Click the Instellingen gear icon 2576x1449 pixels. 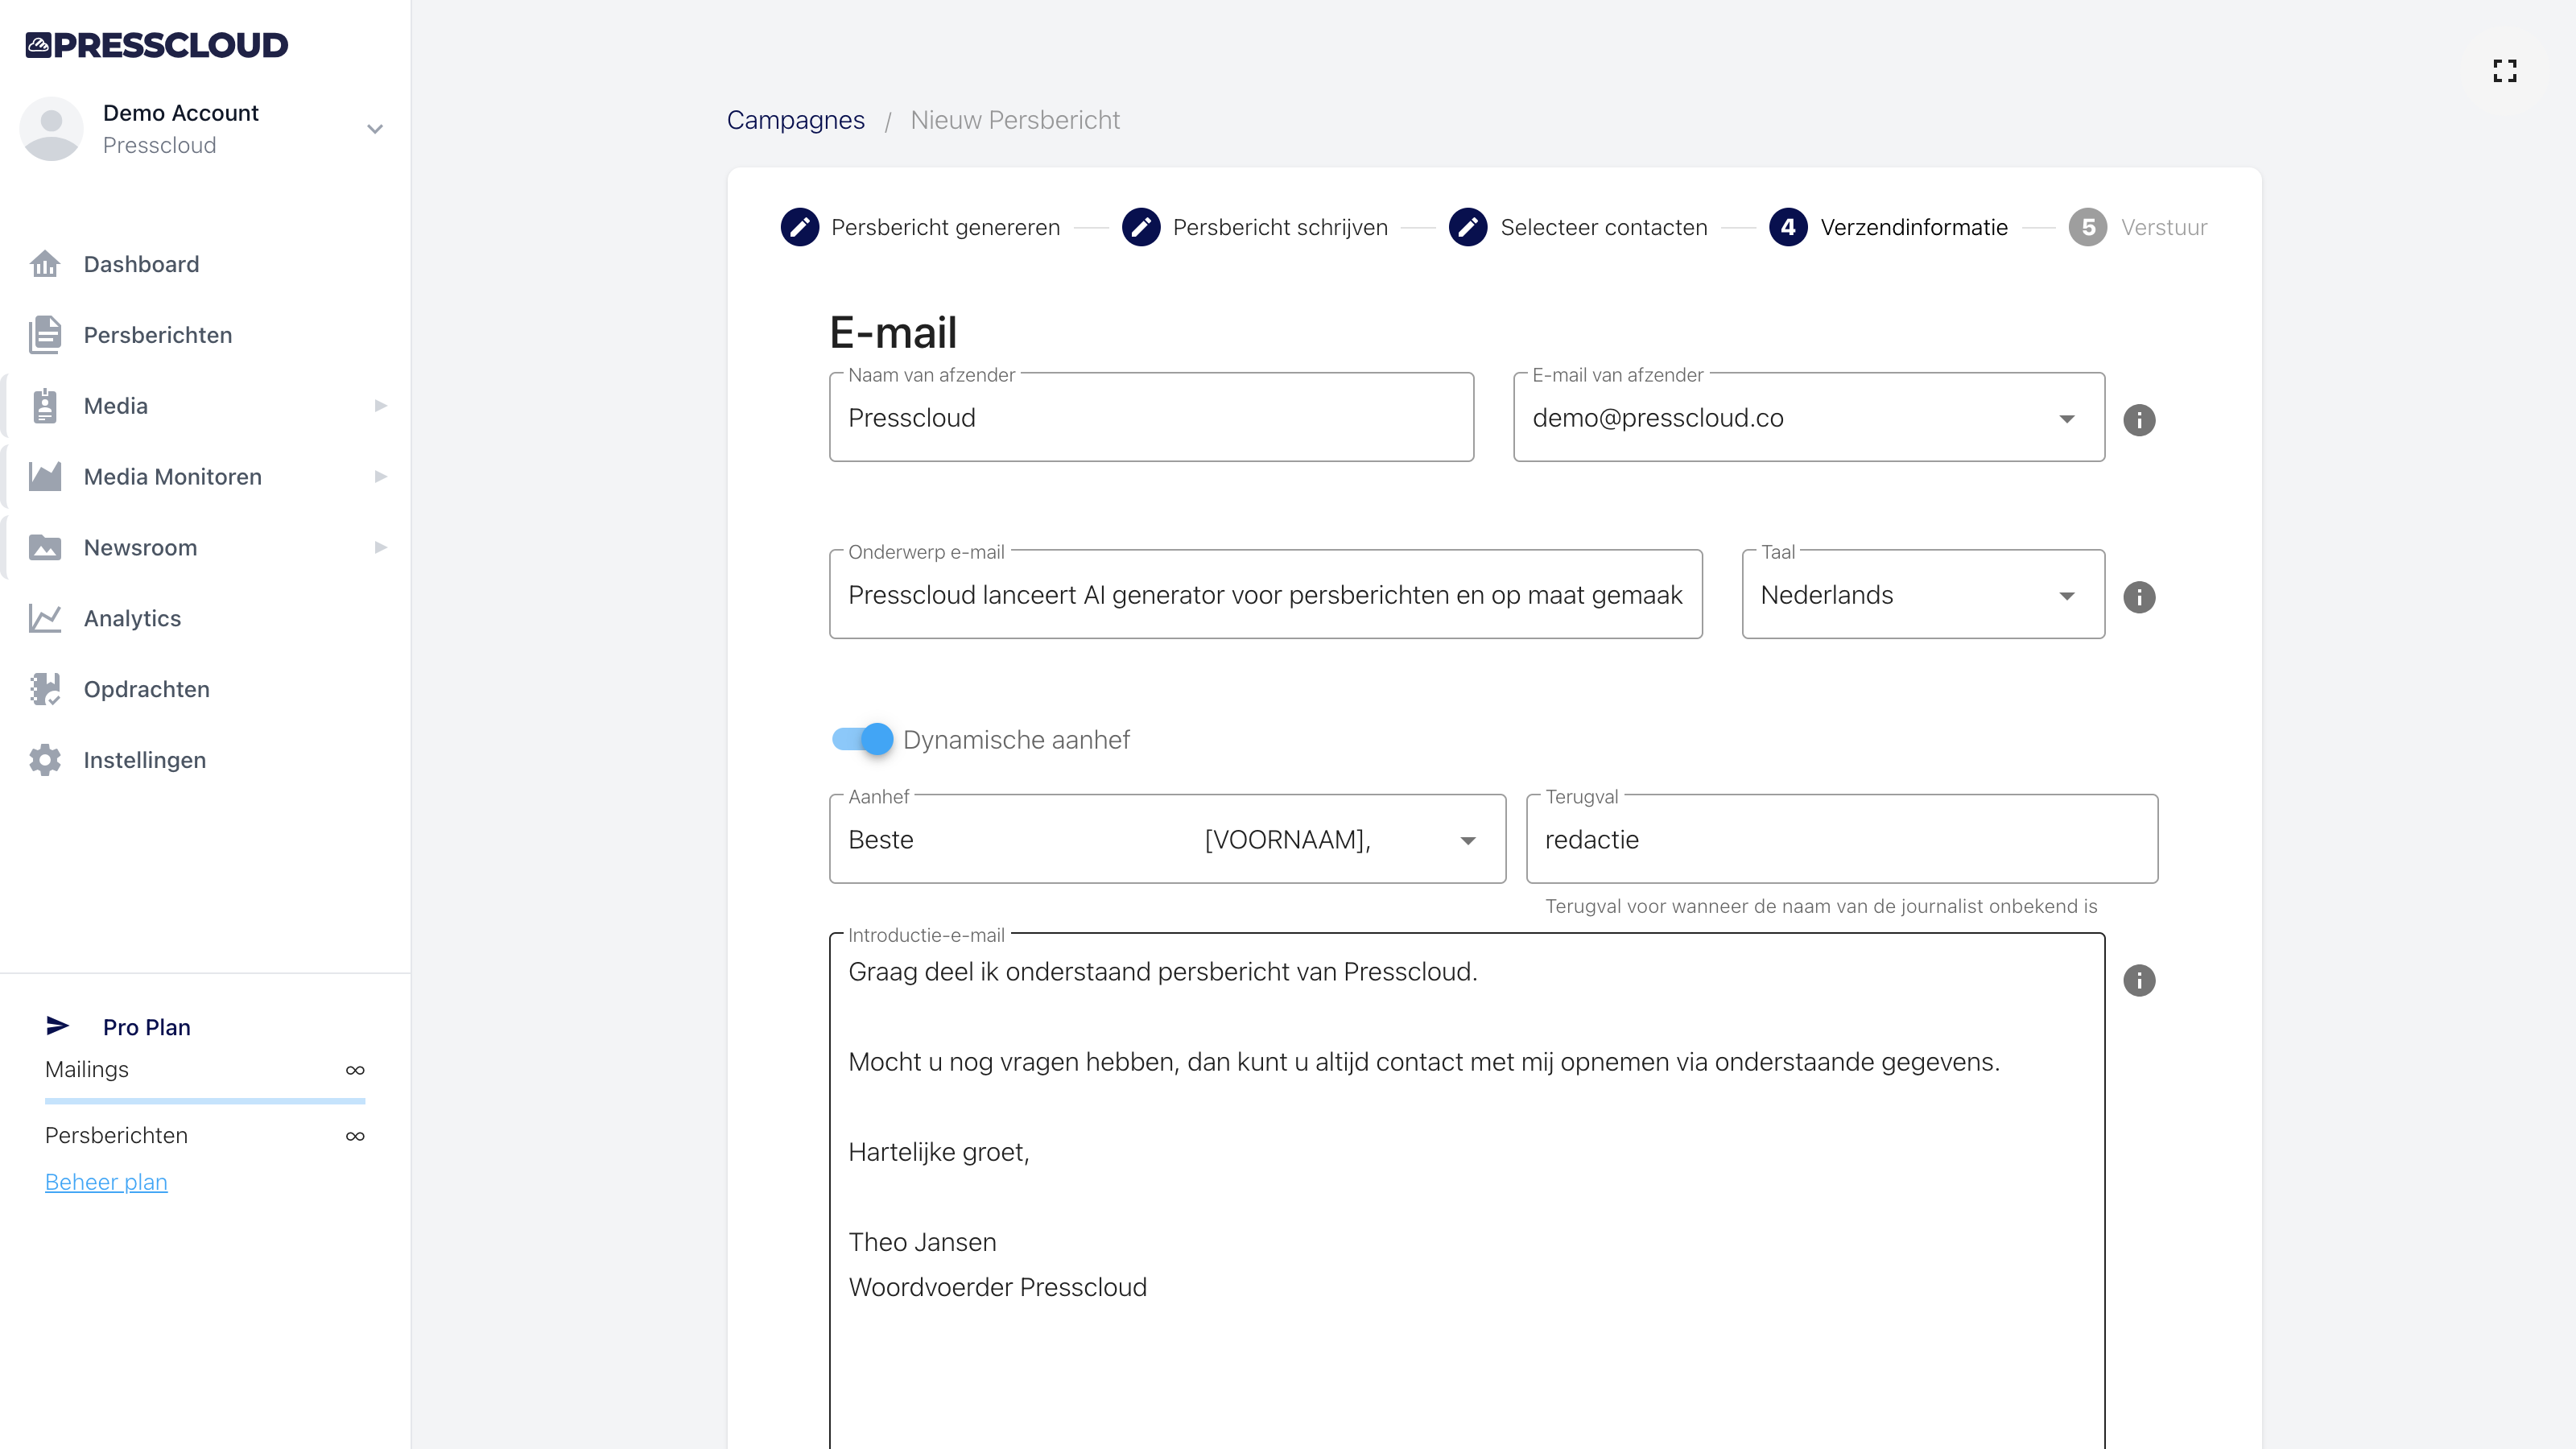pos(45,760)
